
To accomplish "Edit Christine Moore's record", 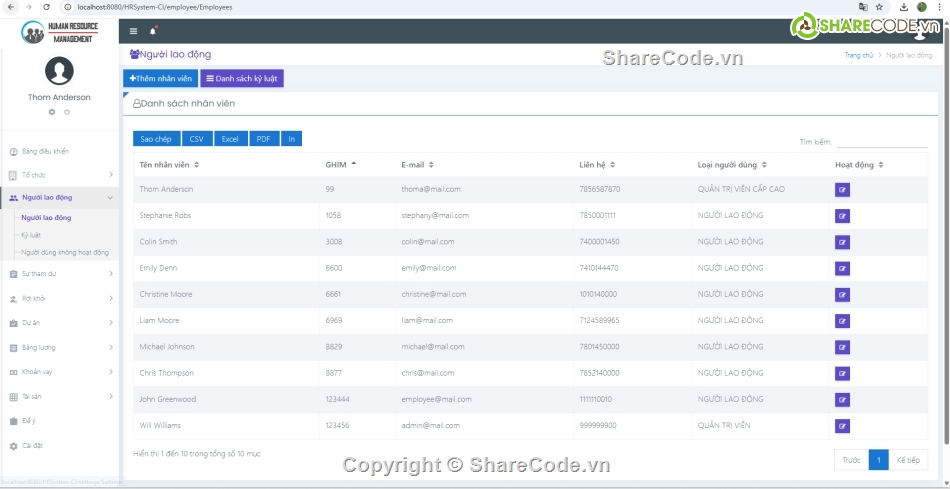I will coord(842,294).
